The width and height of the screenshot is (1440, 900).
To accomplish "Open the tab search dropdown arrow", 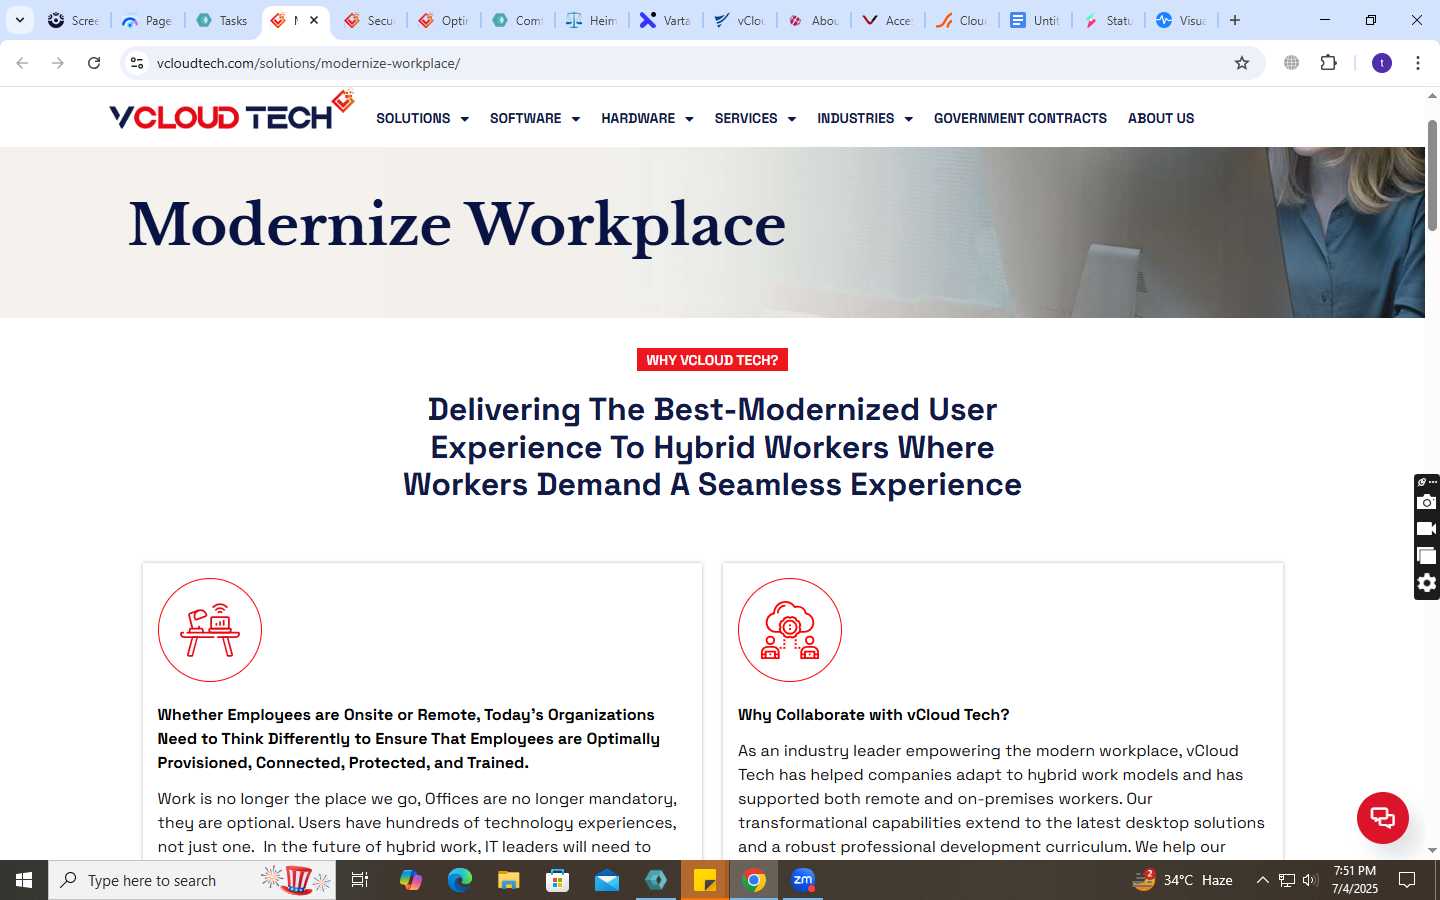I will click(x=20, y=20).
